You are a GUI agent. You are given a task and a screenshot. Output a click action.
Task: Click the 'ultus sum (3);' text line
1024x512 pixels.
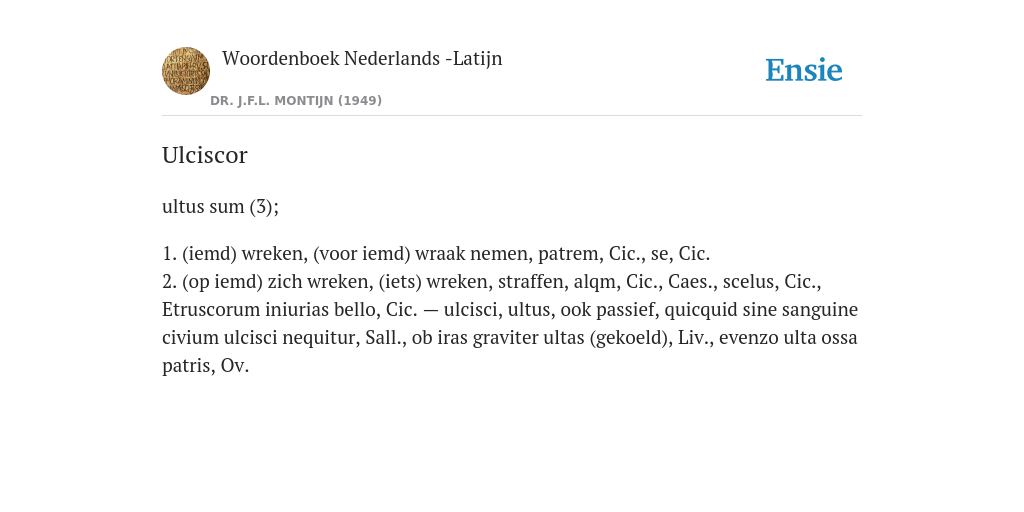point(220,207)
